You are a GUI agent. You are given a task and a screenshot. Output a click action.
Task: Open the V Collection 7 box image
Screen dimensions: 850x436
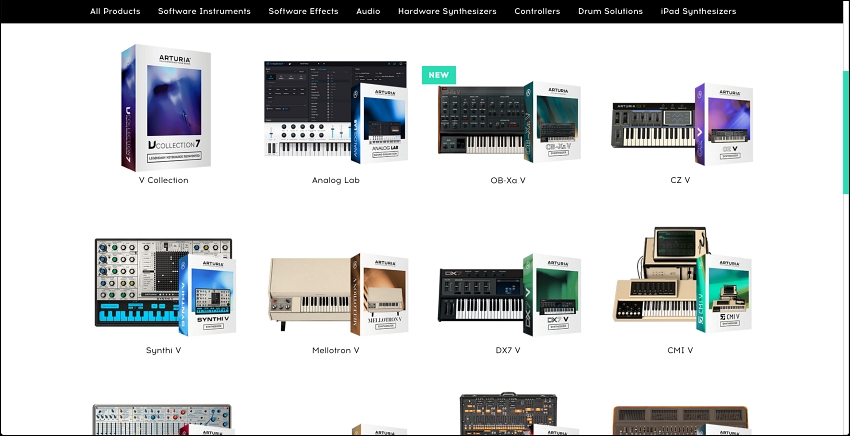coord(165,107)
